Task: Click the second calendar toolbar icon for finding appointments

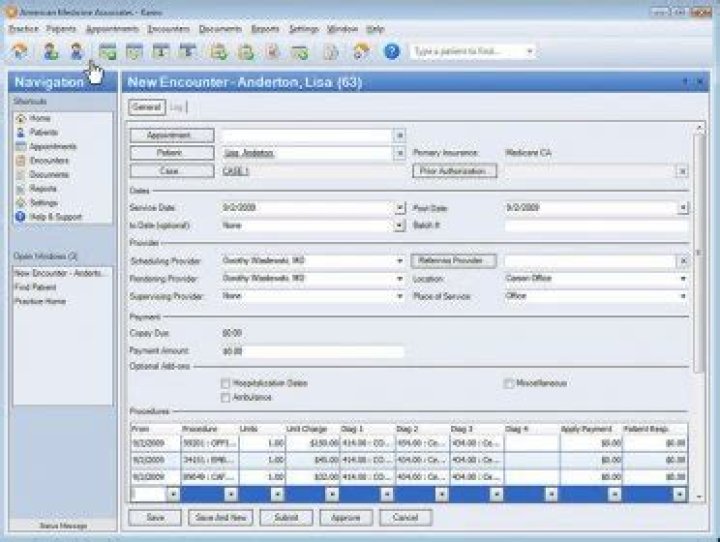Action: pyautogui.click(x=134, y=51)
